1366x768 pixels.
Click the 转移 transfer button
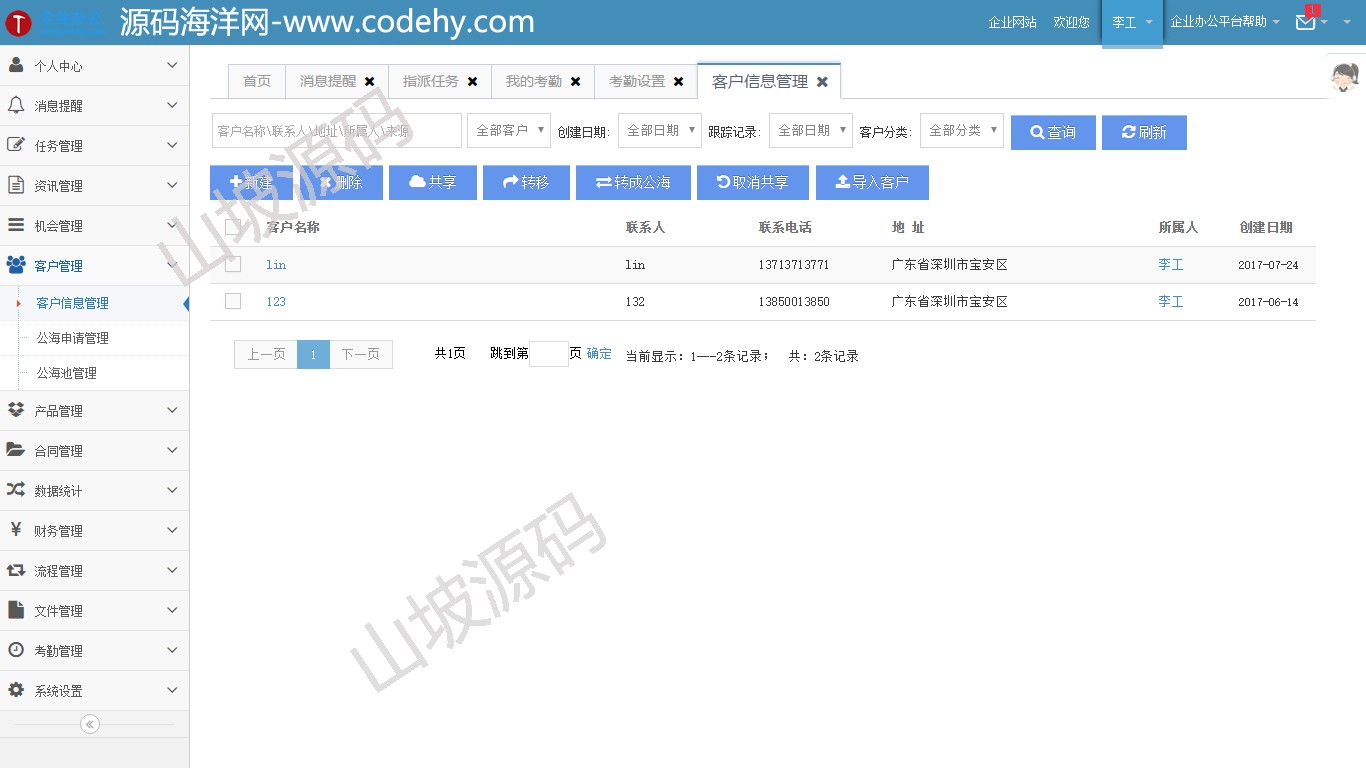point(526,183)
